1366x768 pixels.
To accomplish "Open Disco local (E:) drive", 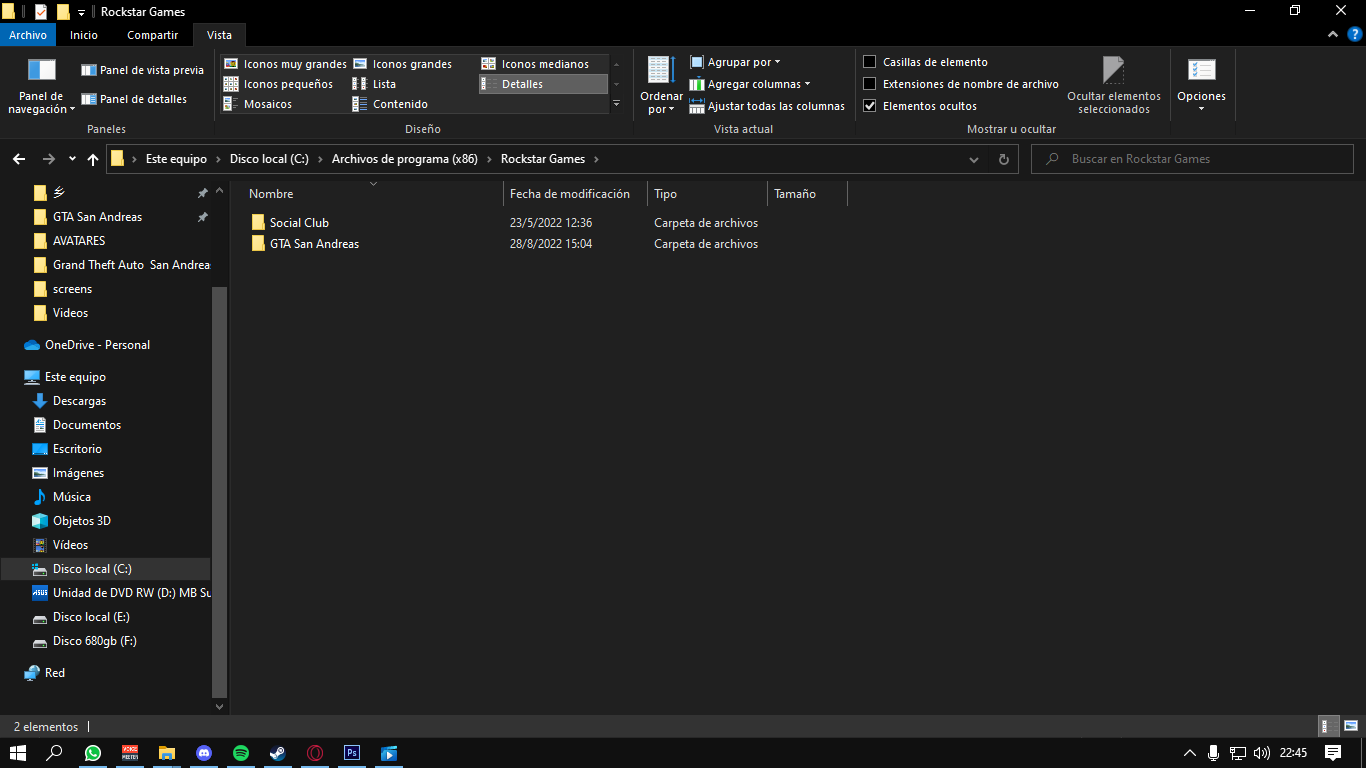I will [91, 617].
